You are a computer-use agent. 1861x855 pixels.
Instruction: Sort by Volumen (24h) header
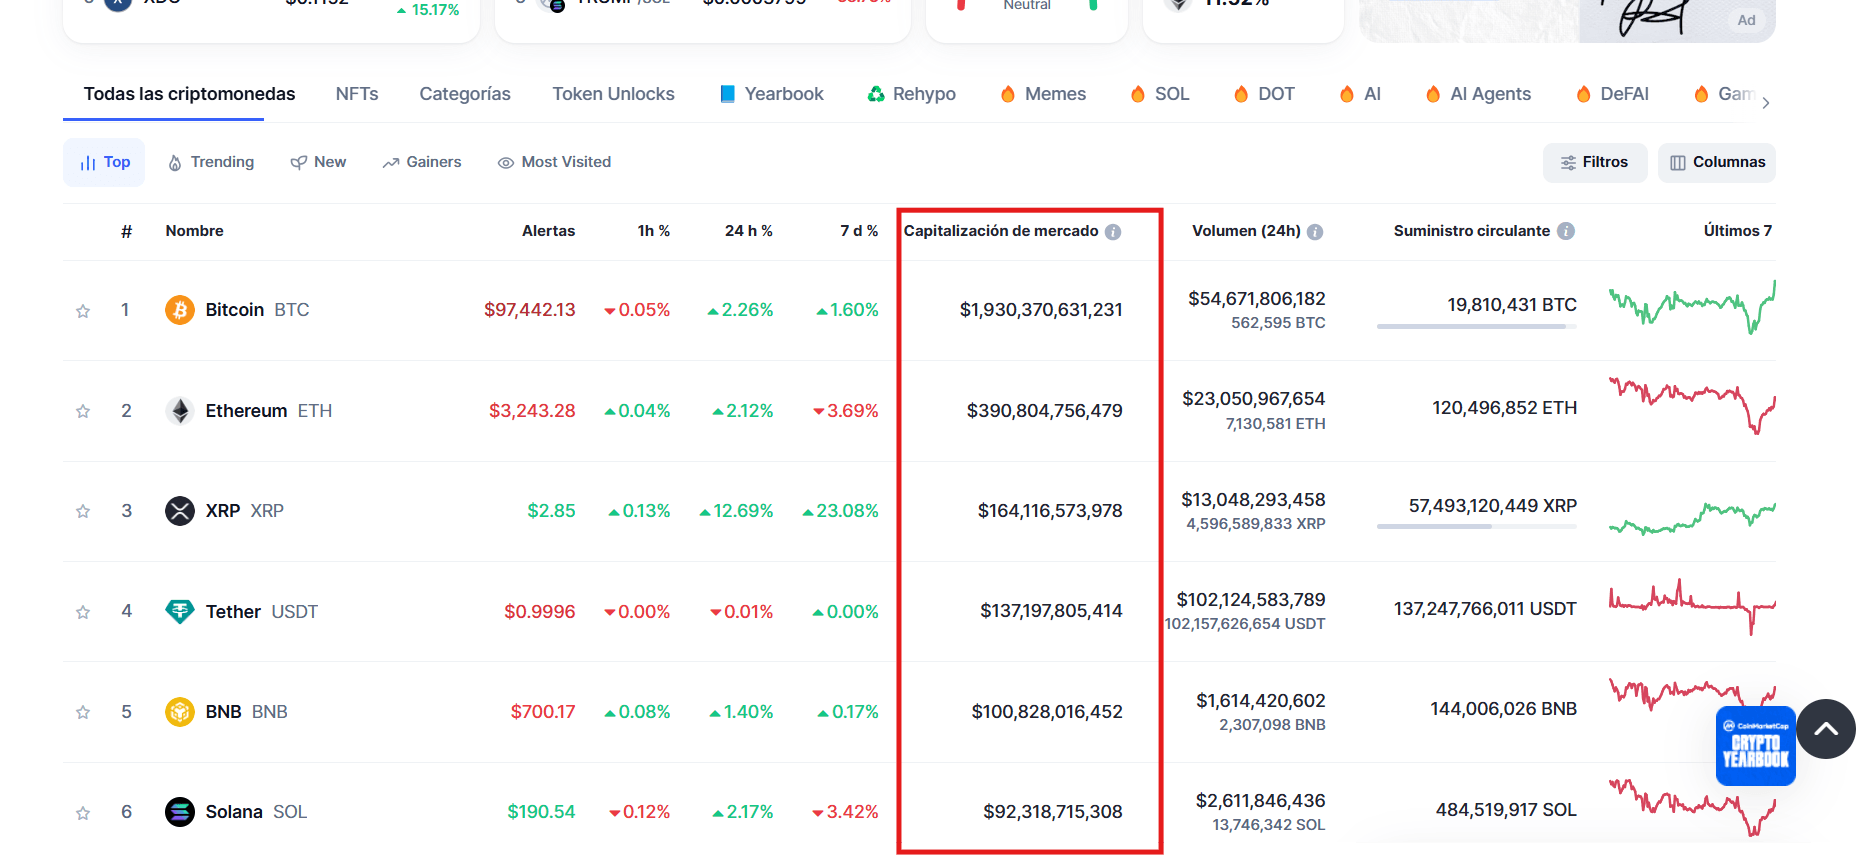(1246, 231)
